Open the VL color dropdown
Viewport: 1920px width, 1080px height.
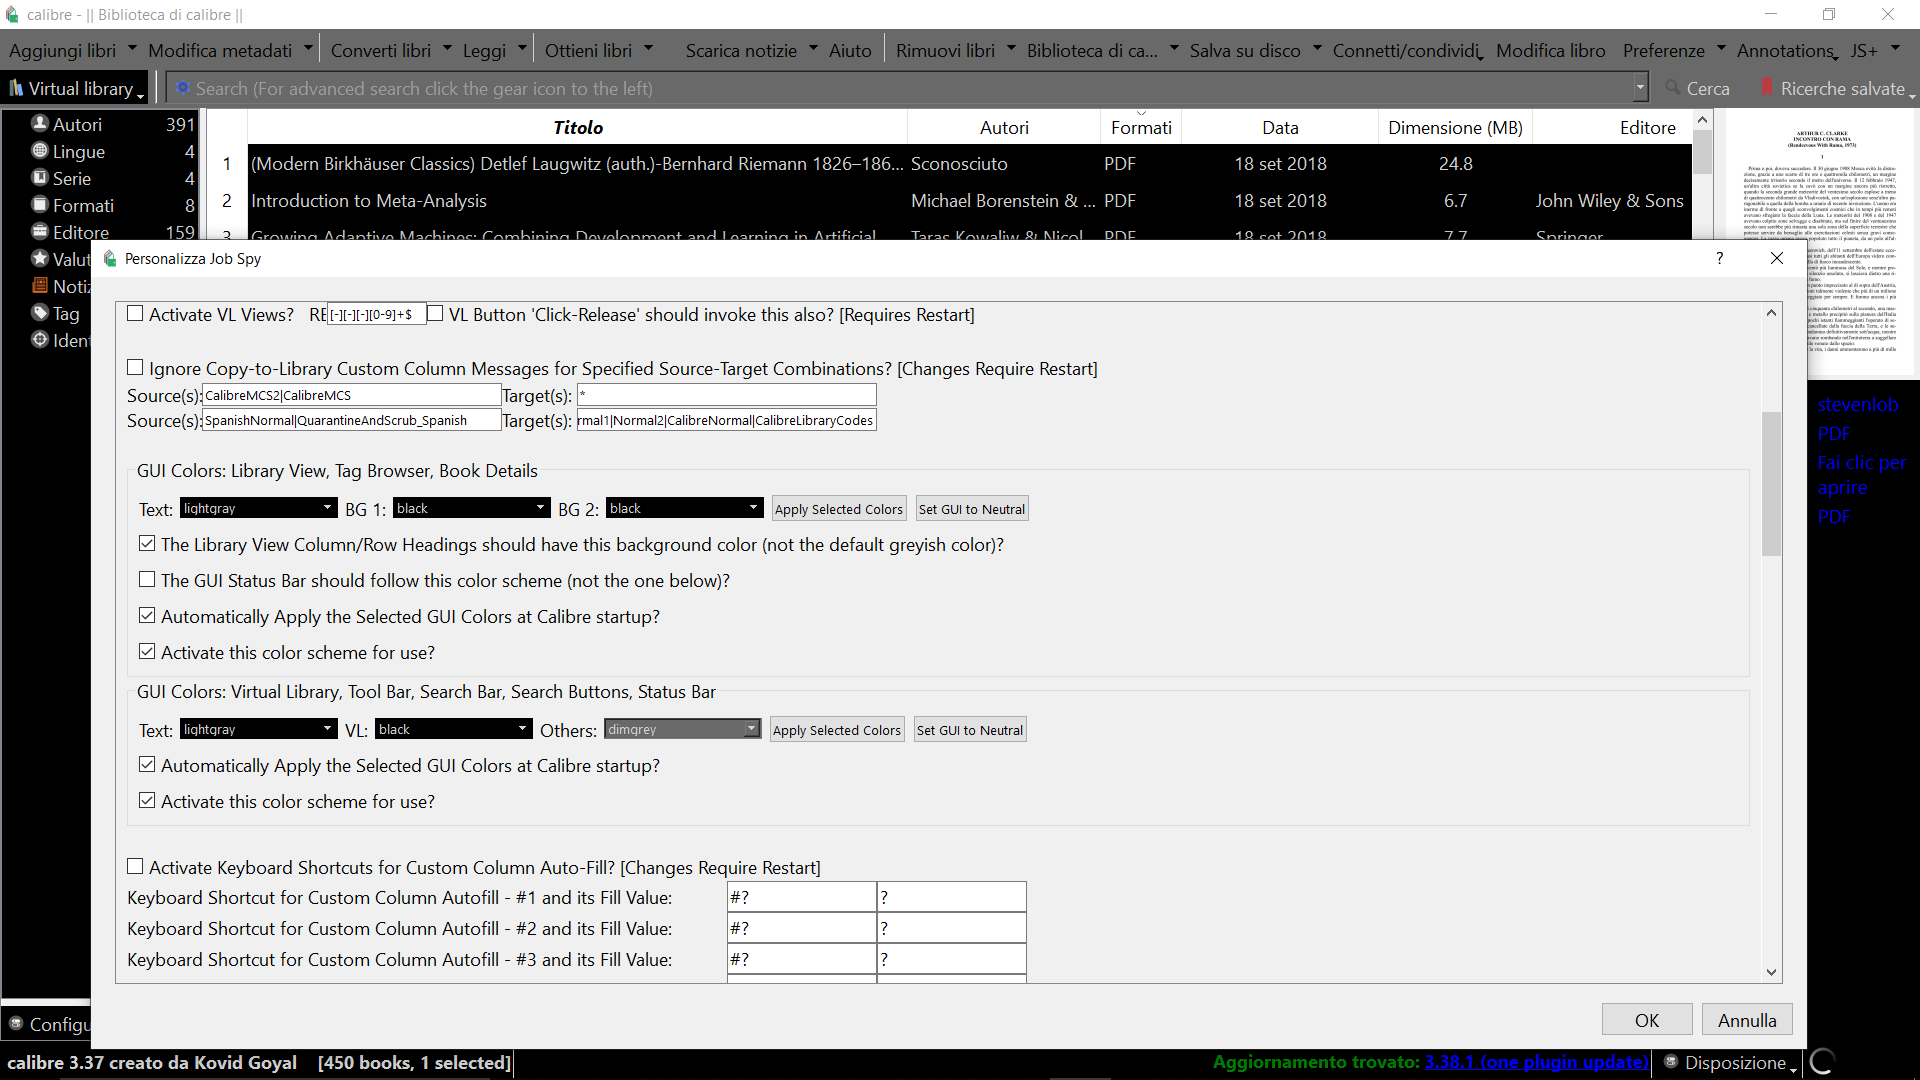(452, 729)
